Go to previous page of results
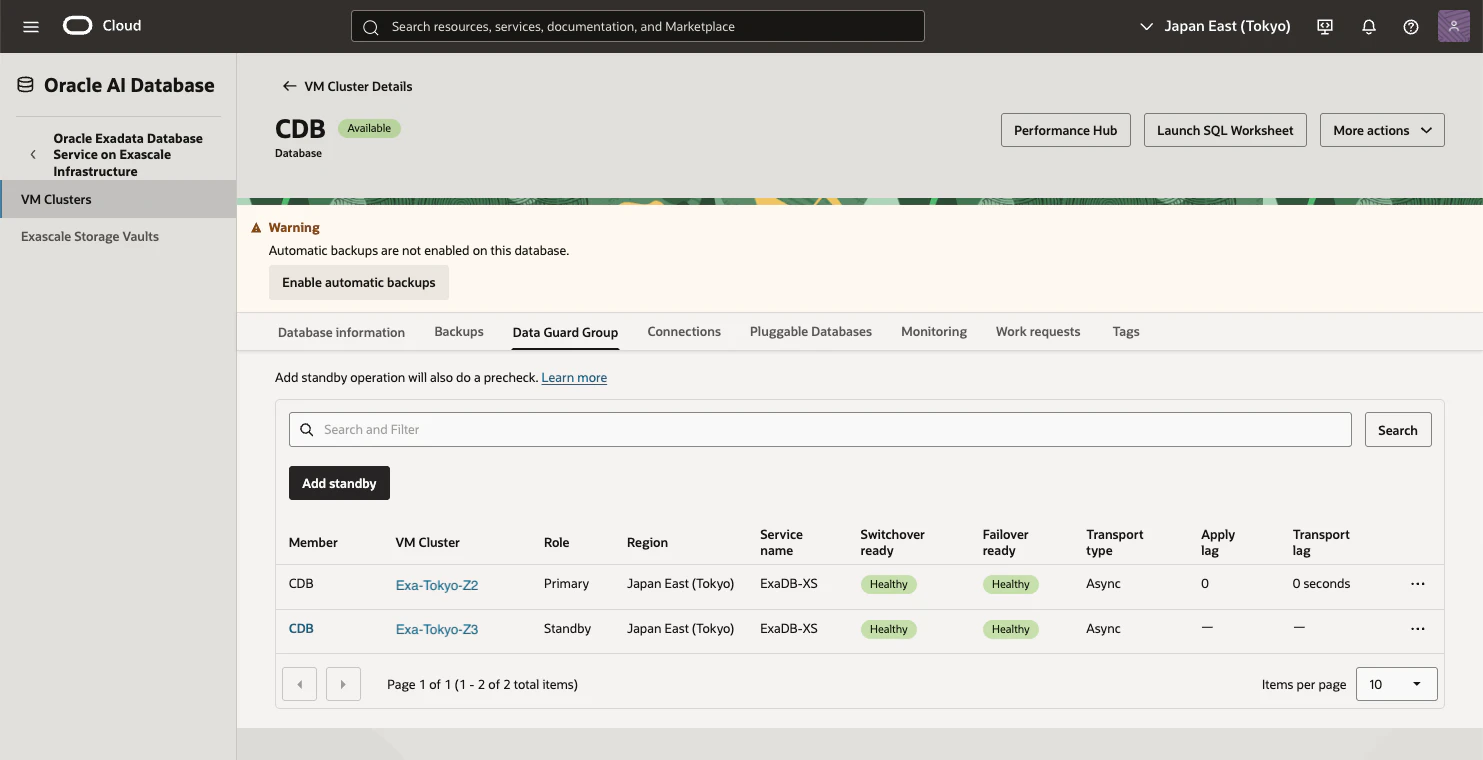 [x=300, y=684]
